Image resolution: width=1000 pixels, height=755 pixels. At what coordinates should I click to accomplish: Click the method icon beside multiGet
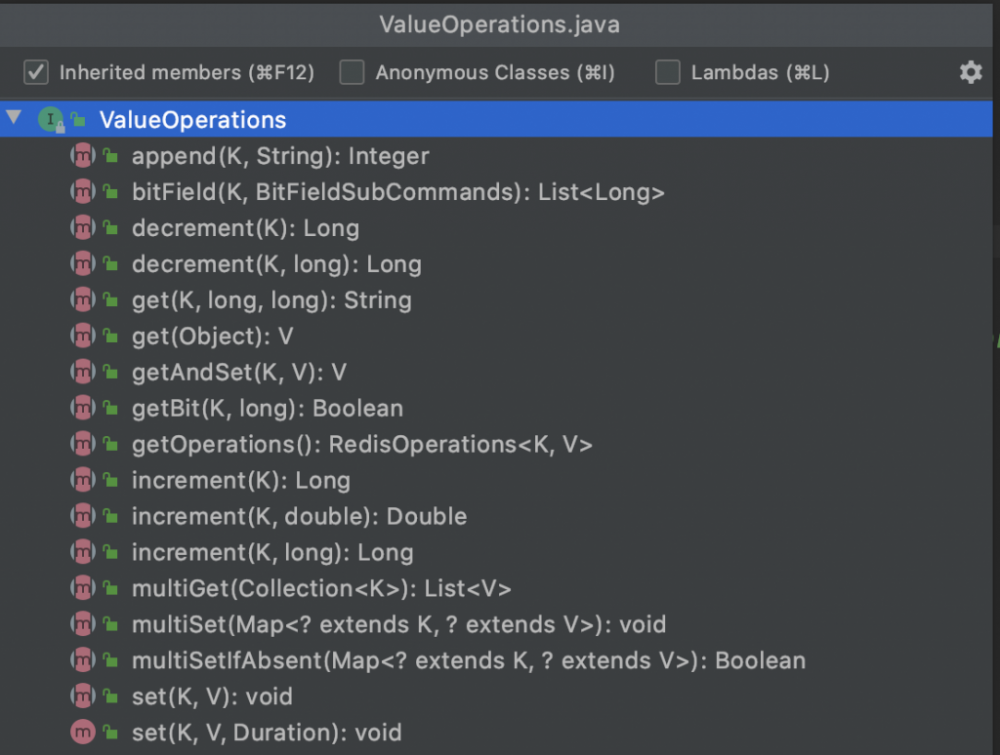pyautogui.click(x=81, y=588)
